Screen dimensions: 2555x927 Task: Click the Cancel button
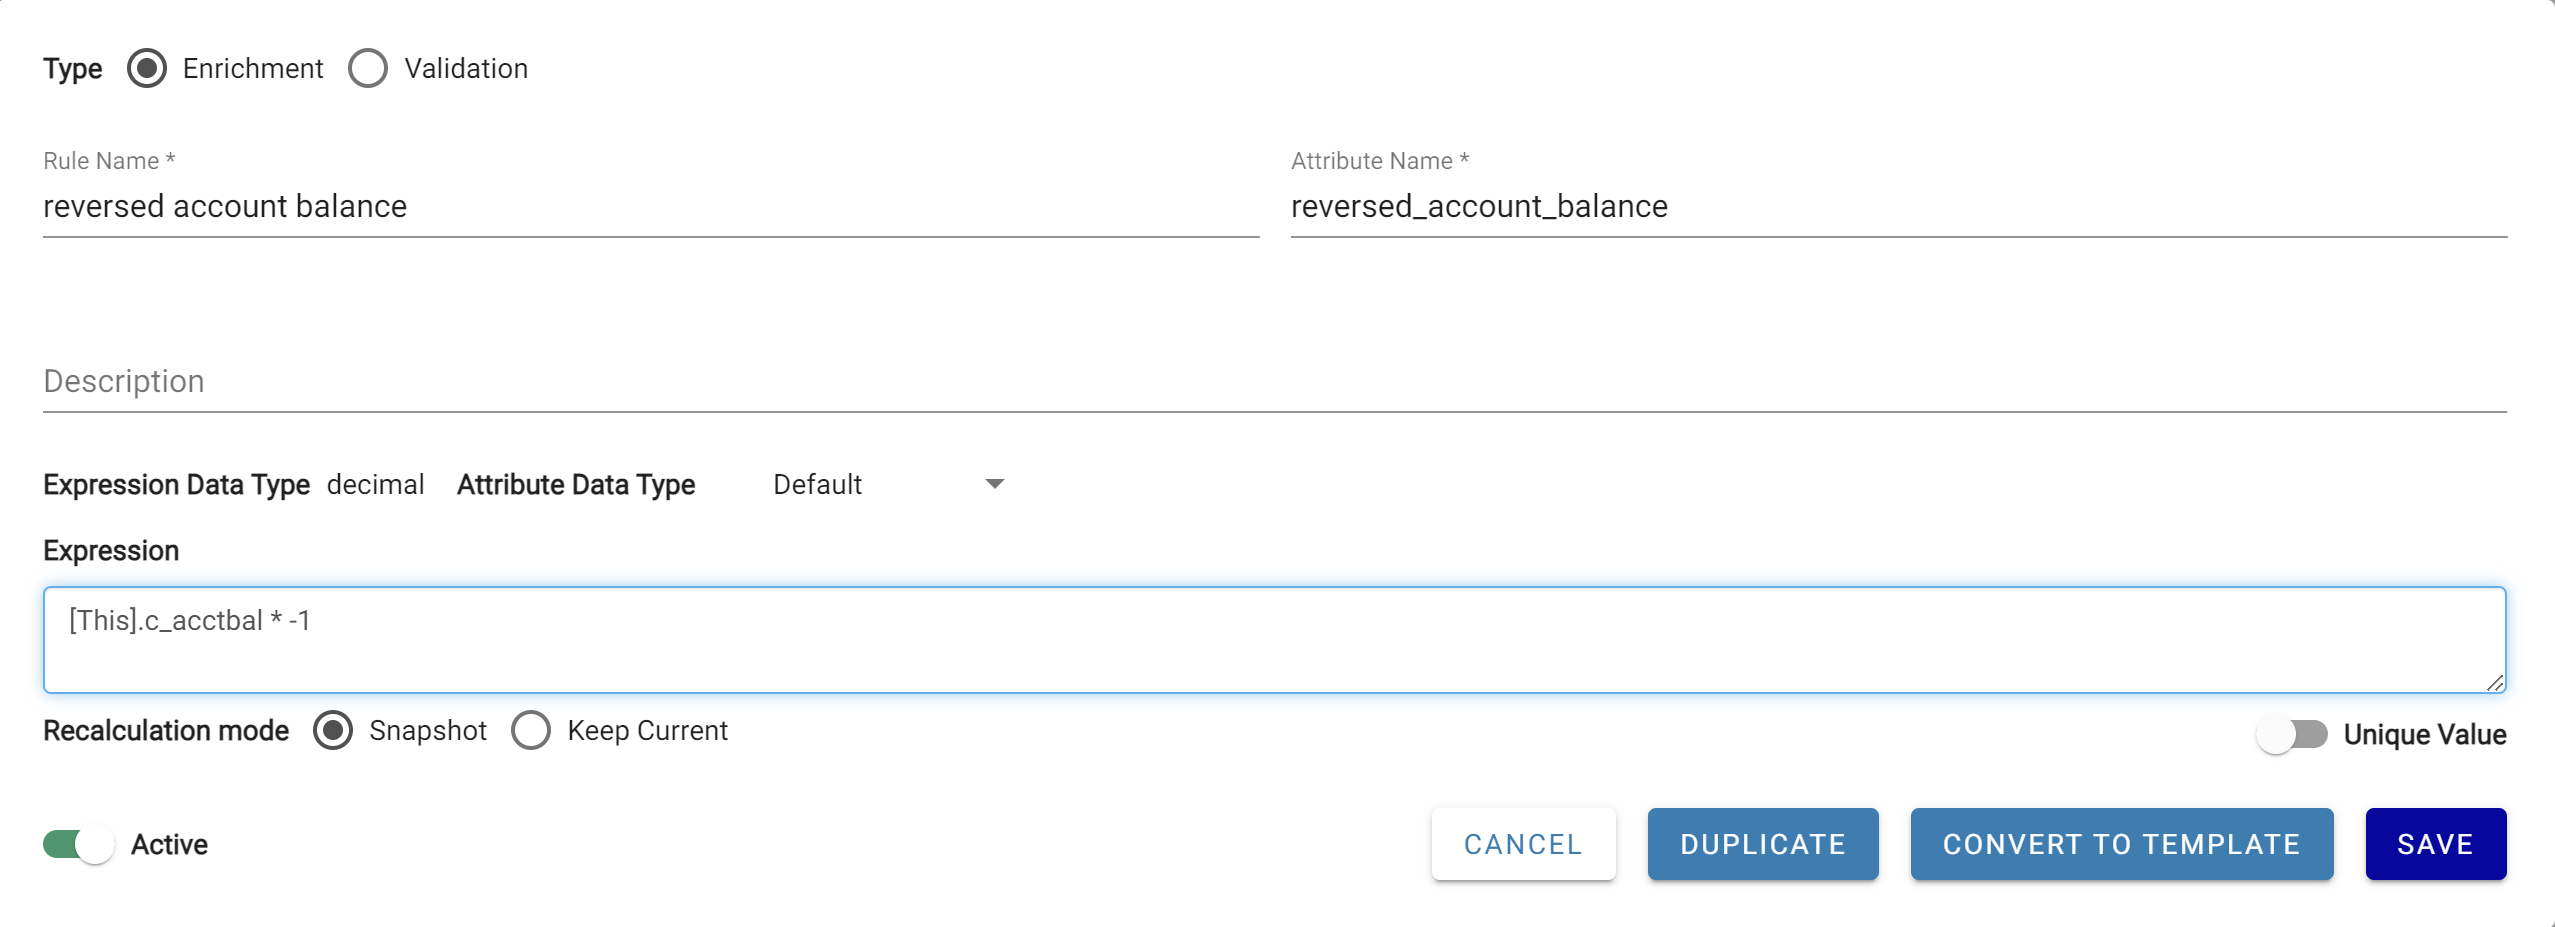pos(1523,845)
